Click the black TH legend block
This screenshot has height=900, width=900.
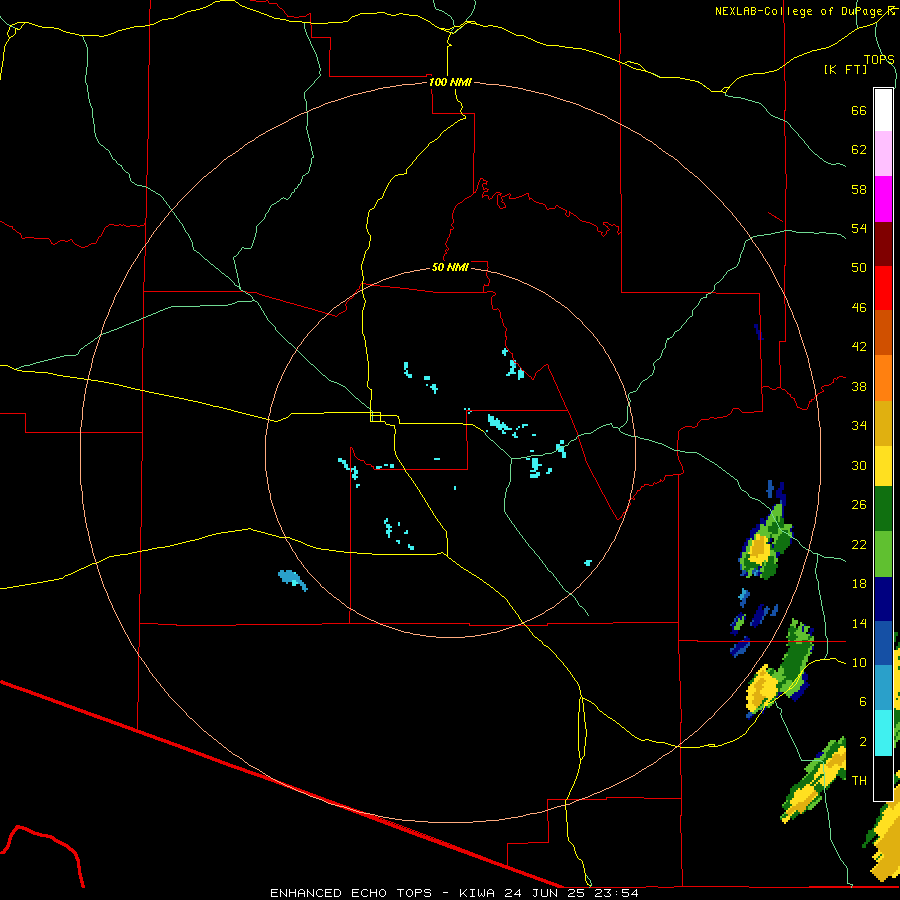click(883, 778)
